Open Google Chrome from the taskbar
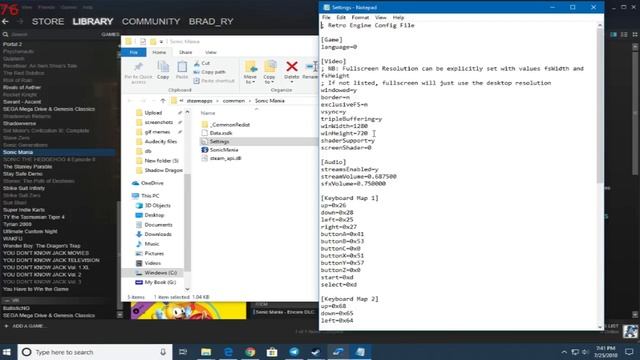Image resolution: width=640 pixels, height=360 pixels. click(250, 352)
